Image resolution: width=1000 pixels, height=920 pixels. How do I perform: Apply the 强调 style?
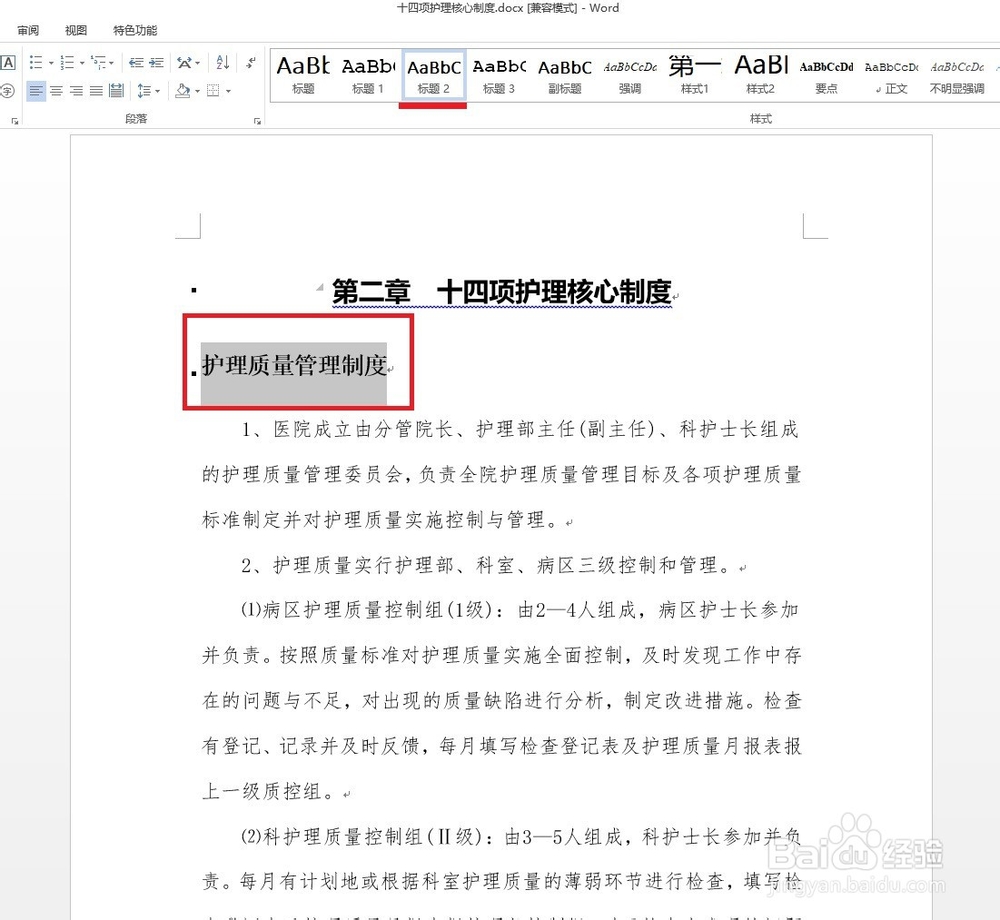(x=630, y=75)
